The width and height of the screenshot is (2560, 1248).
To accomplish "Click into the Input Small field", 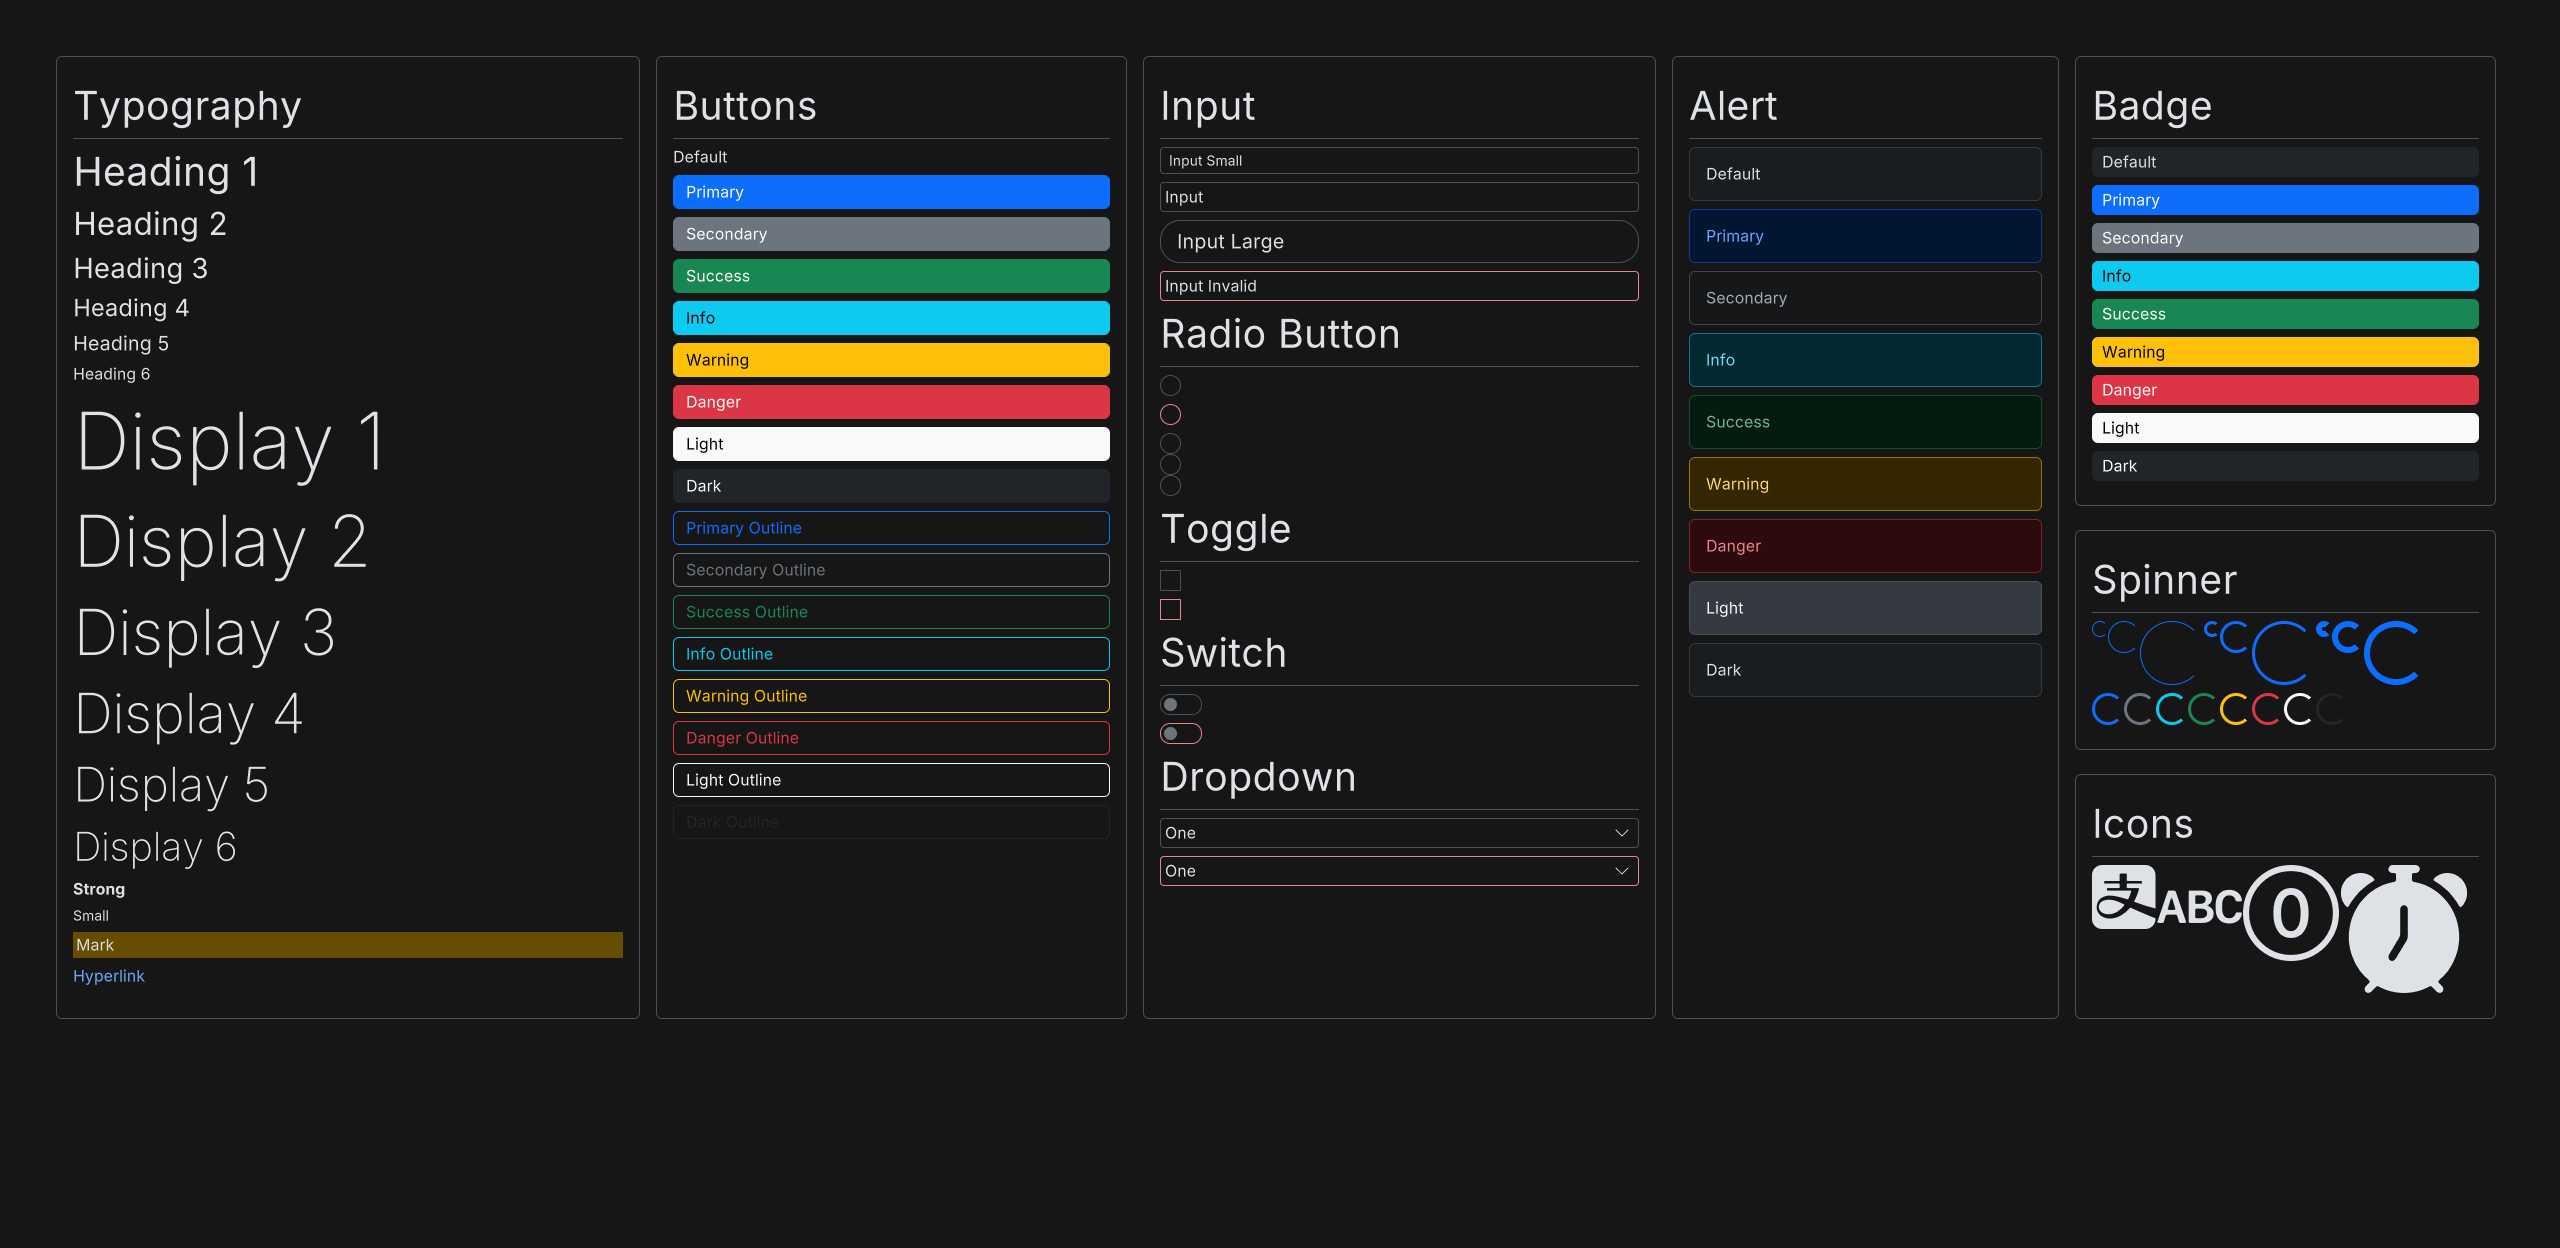I will [1399, 161].
